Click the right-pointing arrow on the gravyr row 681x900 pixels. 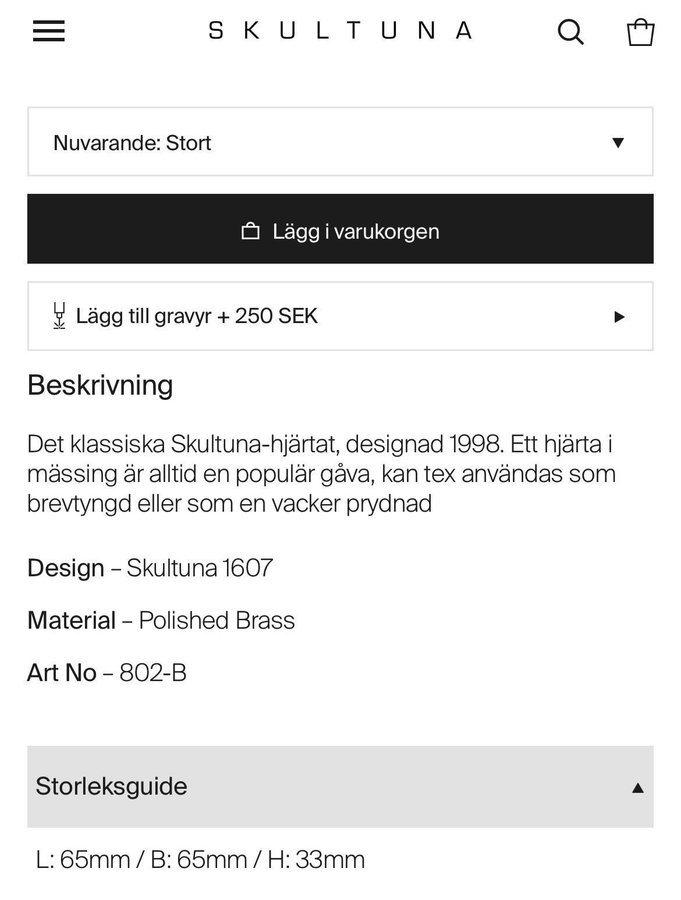point(619,317)
